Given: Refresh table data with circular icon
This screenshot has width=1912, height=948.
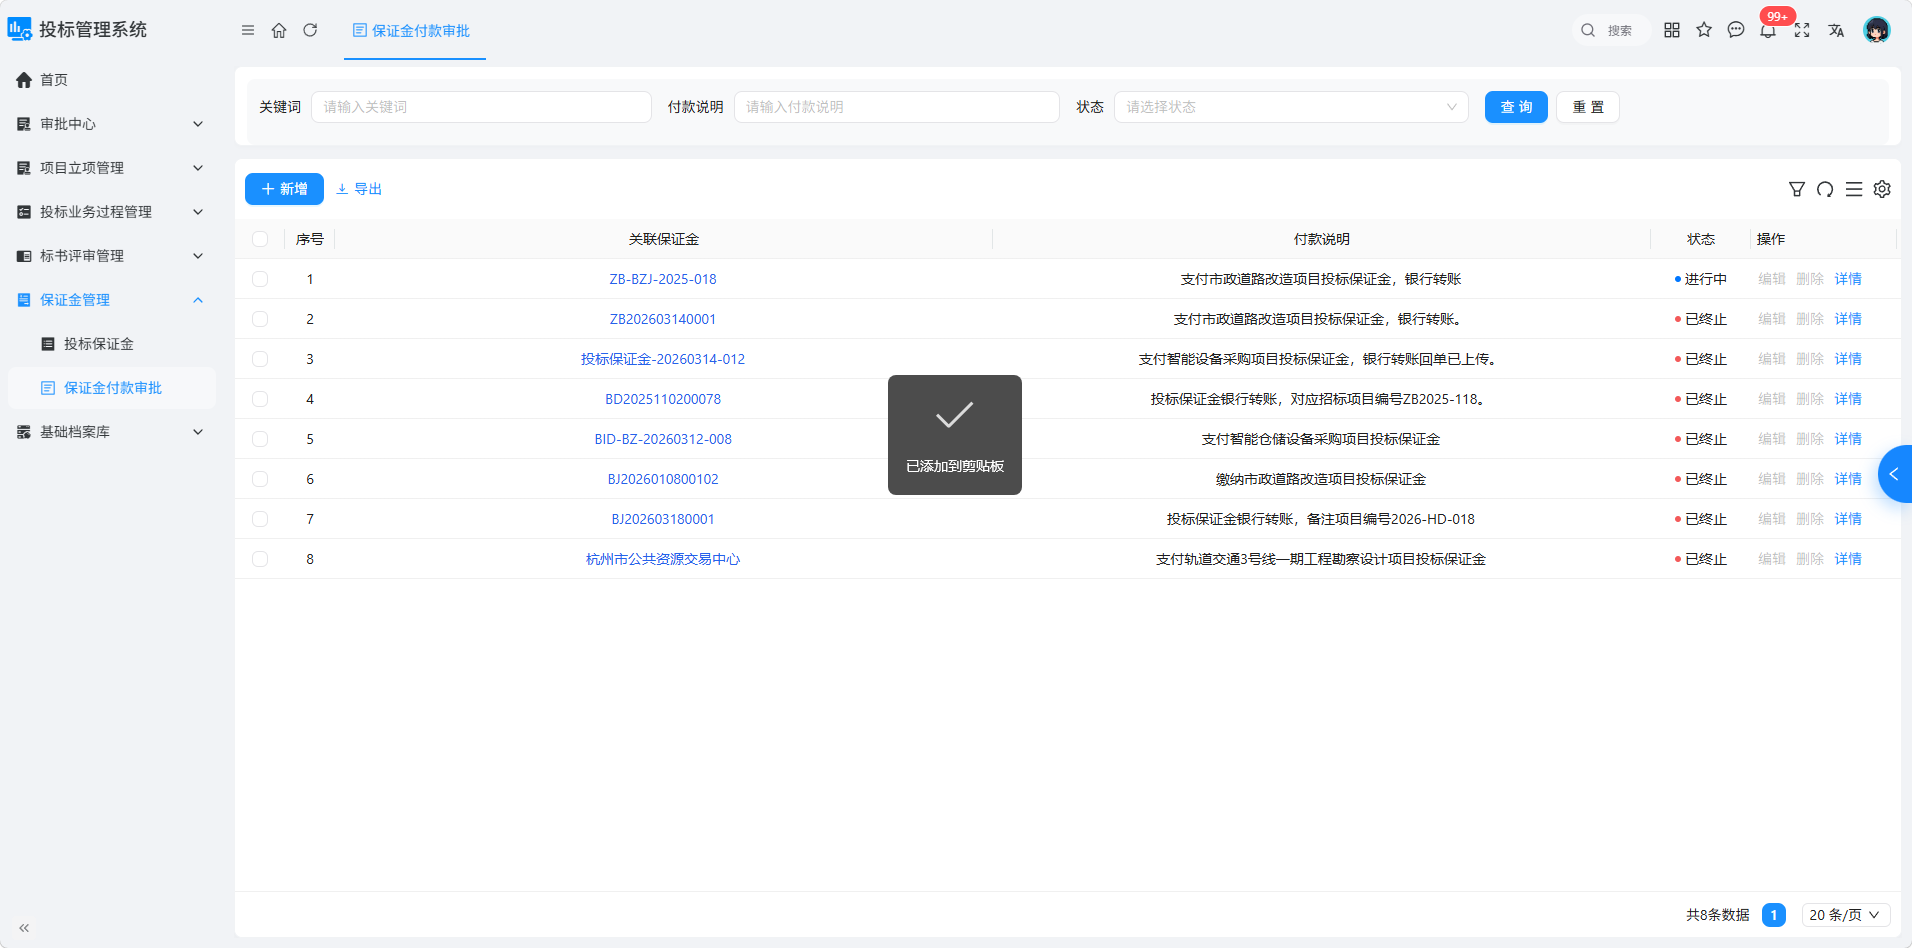Looking at the screenshot, I should 1825,189.
